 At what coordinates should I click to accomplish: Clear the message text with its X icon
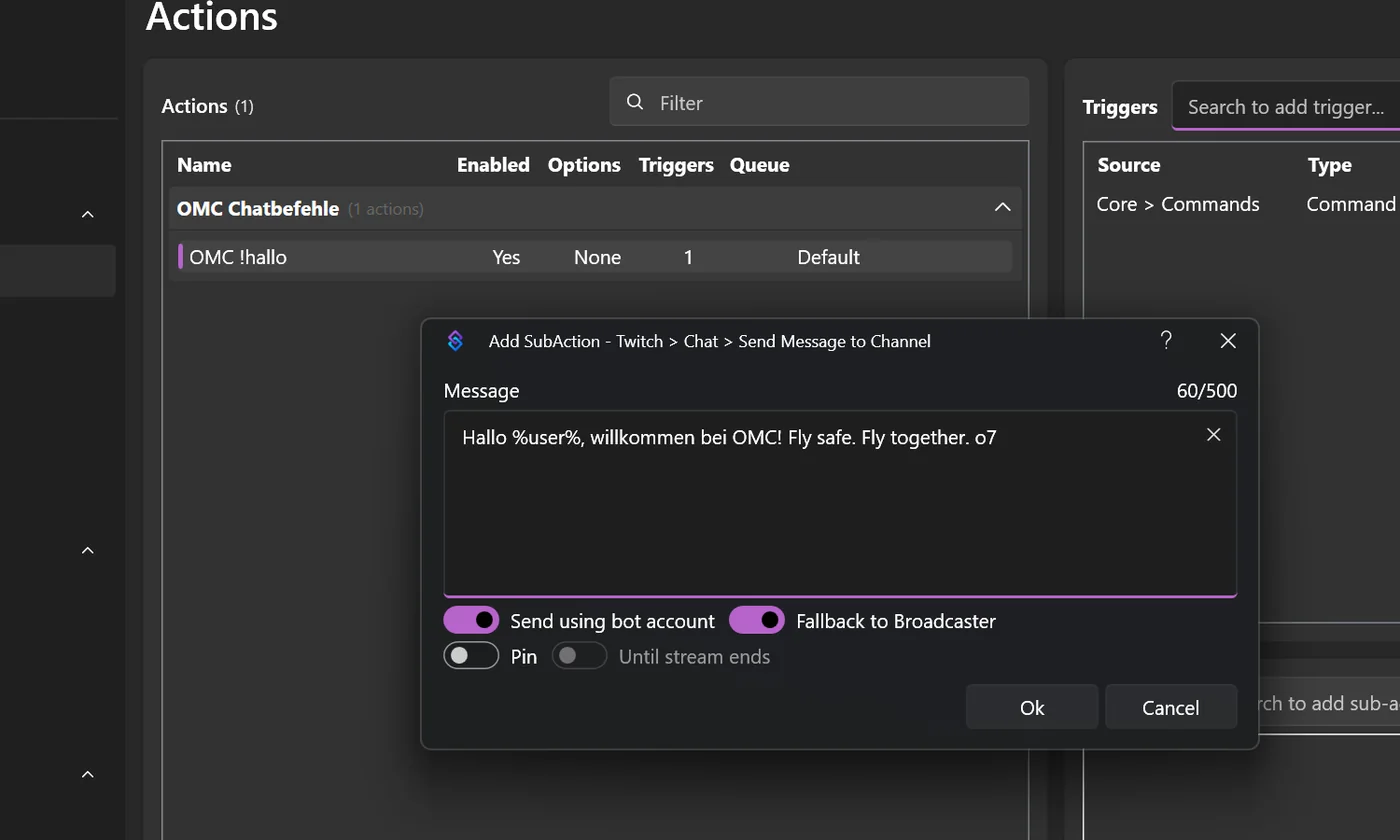click(1214, 435)
